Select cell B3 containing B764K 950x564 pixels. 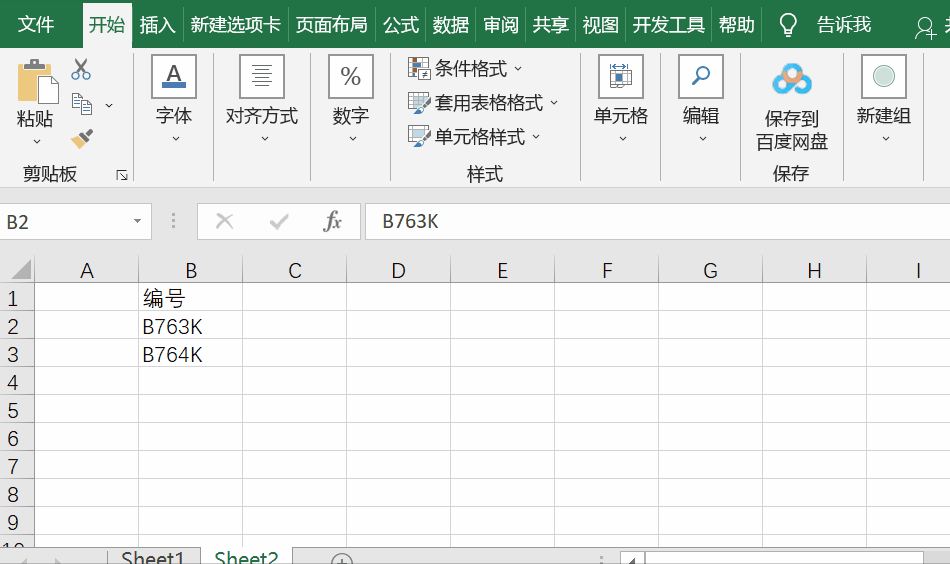pyautogui.click(x=190, y=354)
